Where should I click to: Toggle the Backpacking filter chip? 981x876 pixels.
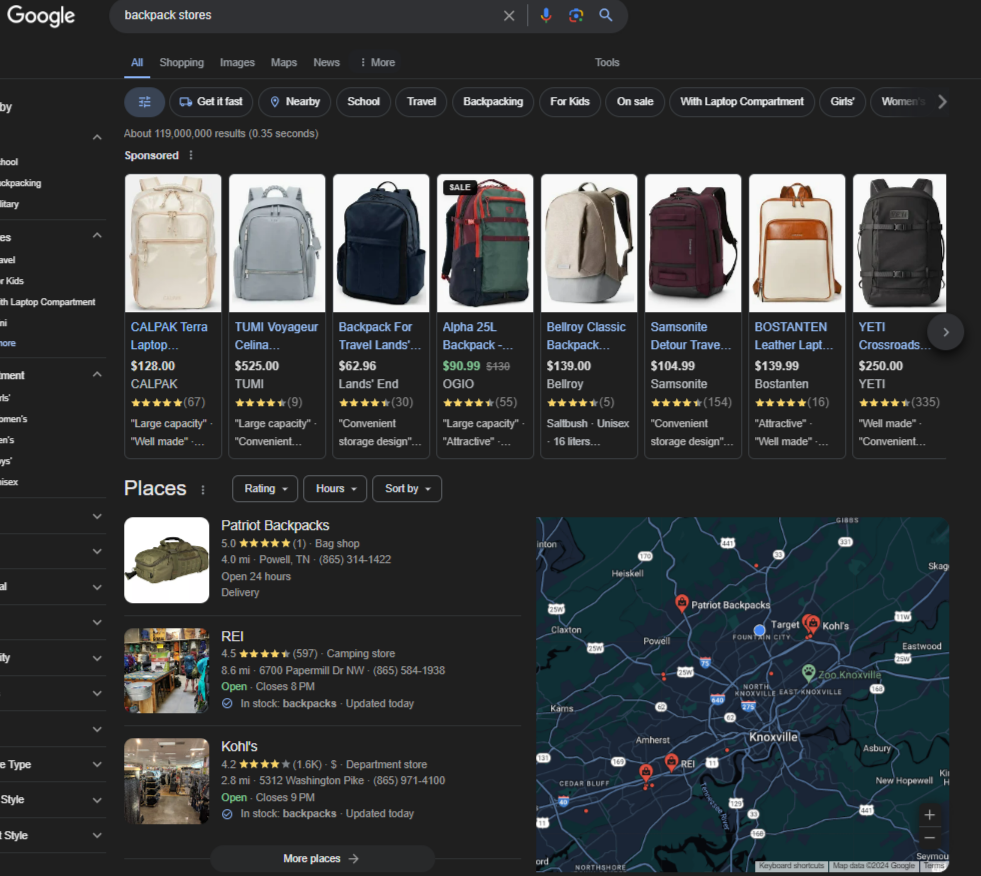pyautogui.click(x=493, y=102)
